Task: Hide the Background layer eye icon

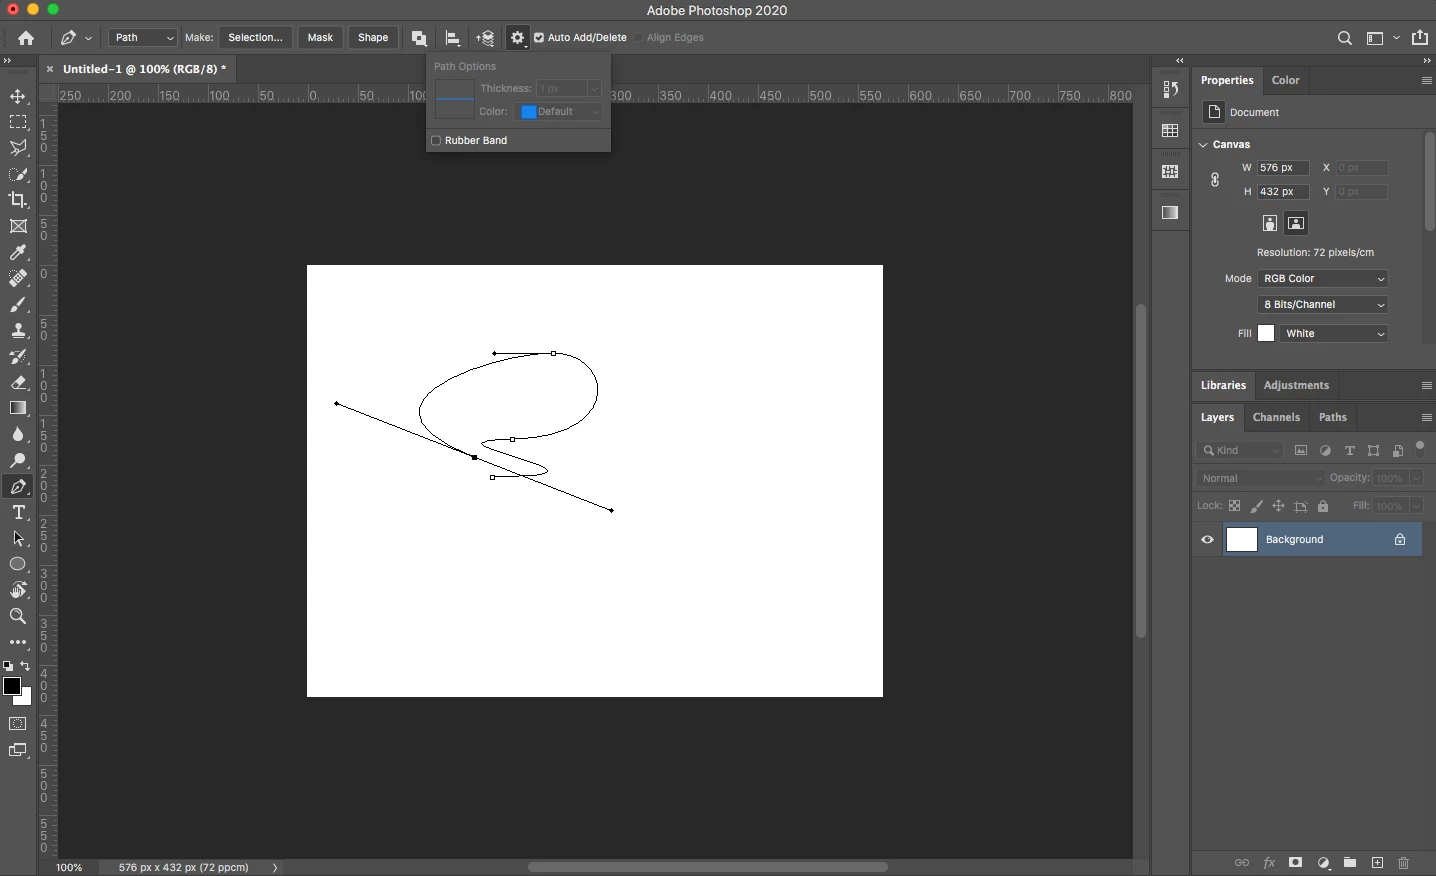Action: [1208, 540]
